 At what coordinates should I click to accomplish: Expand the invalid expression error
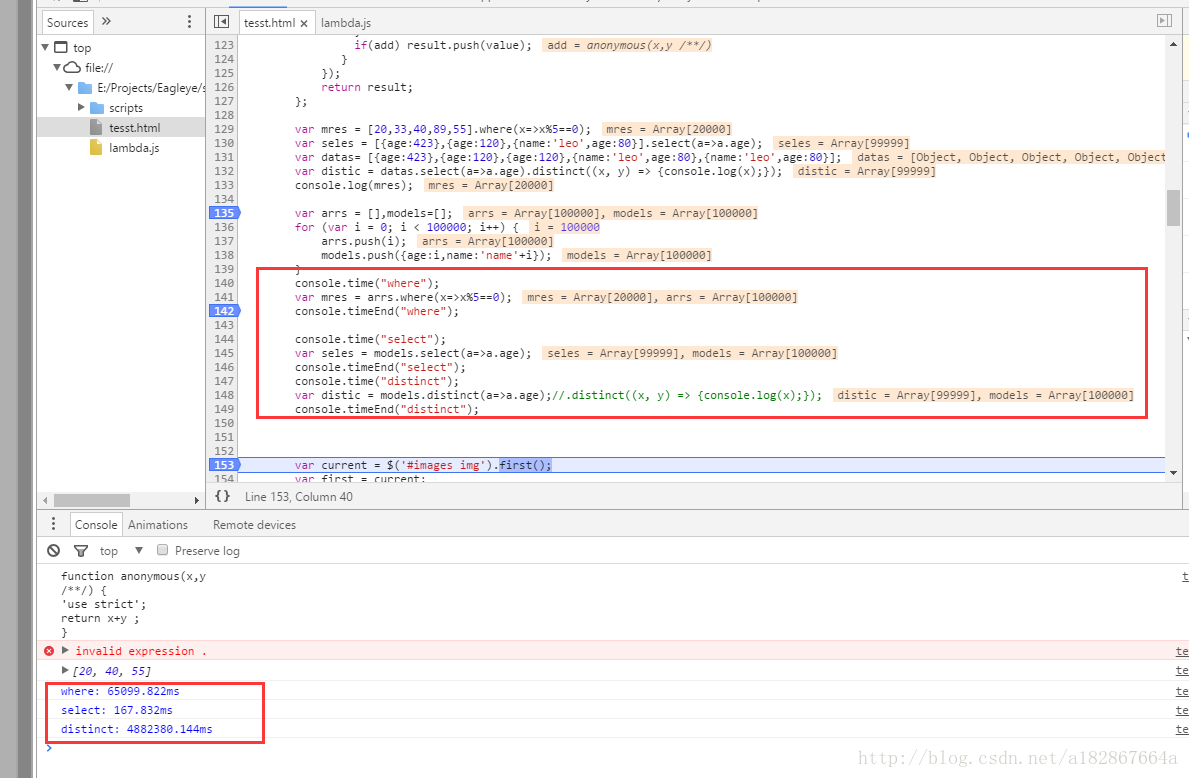coord(65,650)
